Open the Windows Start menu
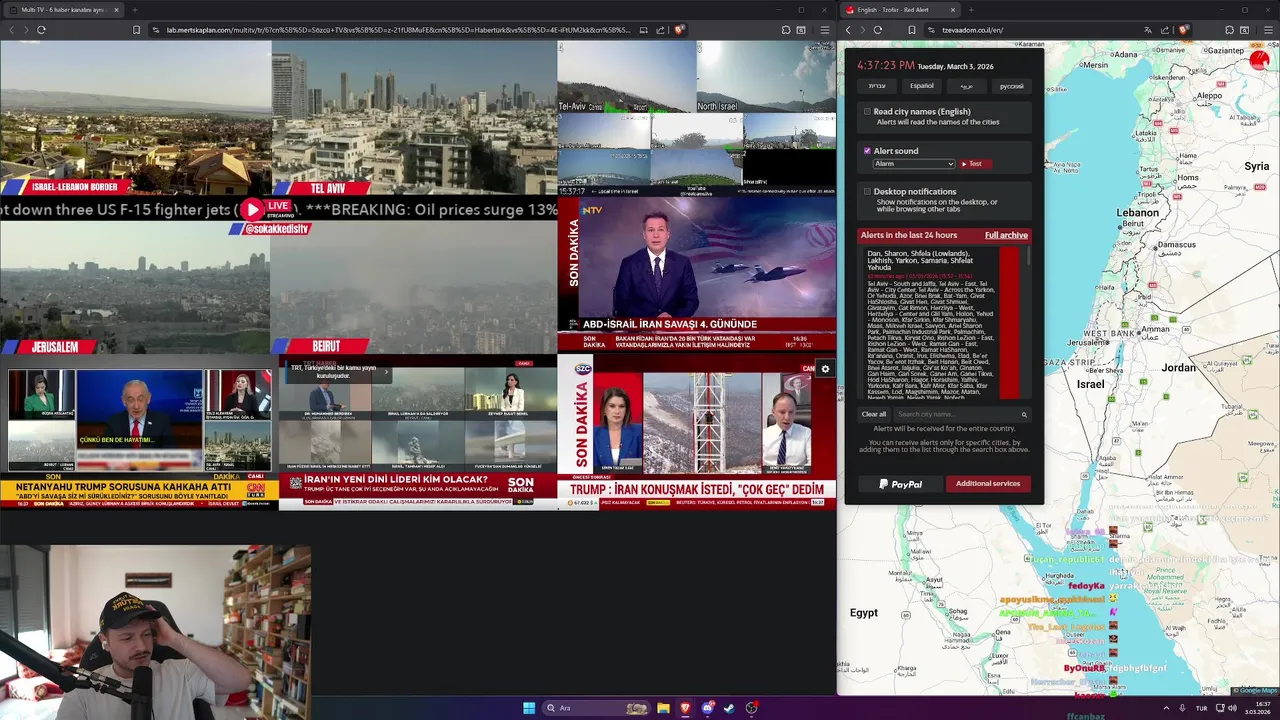This screenshot has width=1280, height=720. tap(529, 708)
